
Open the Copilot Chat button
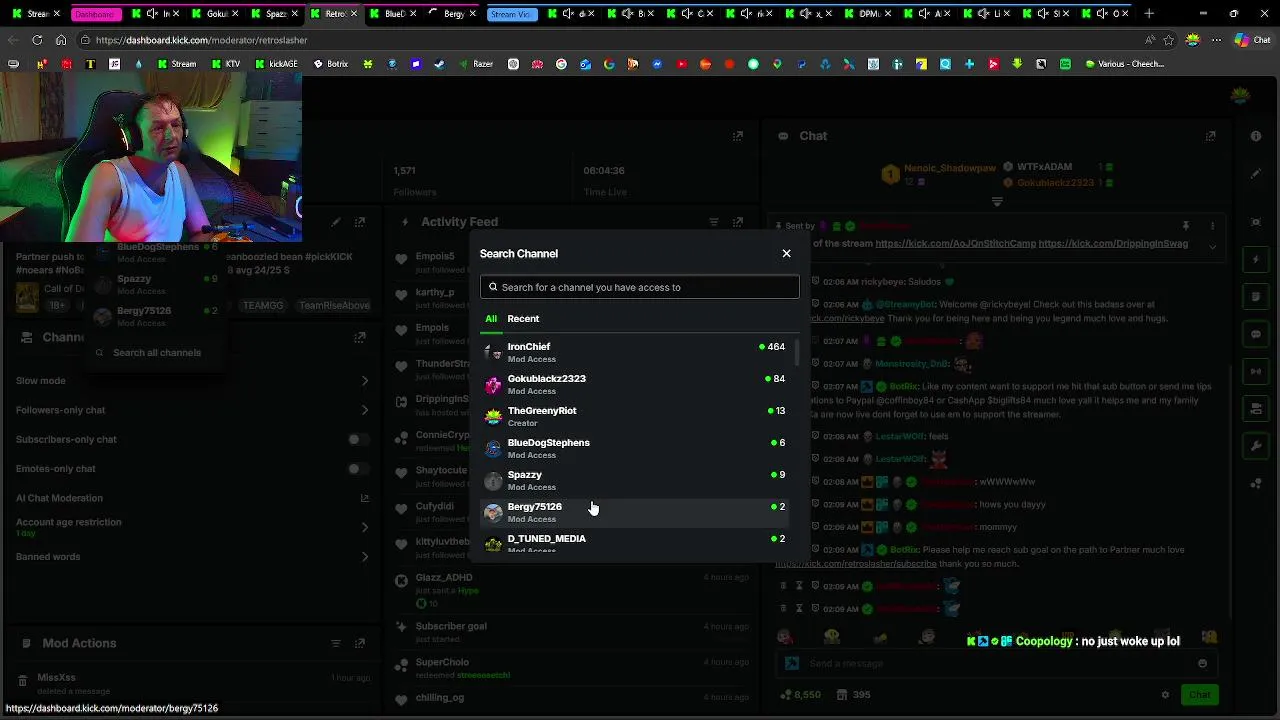pos(1252,40)
